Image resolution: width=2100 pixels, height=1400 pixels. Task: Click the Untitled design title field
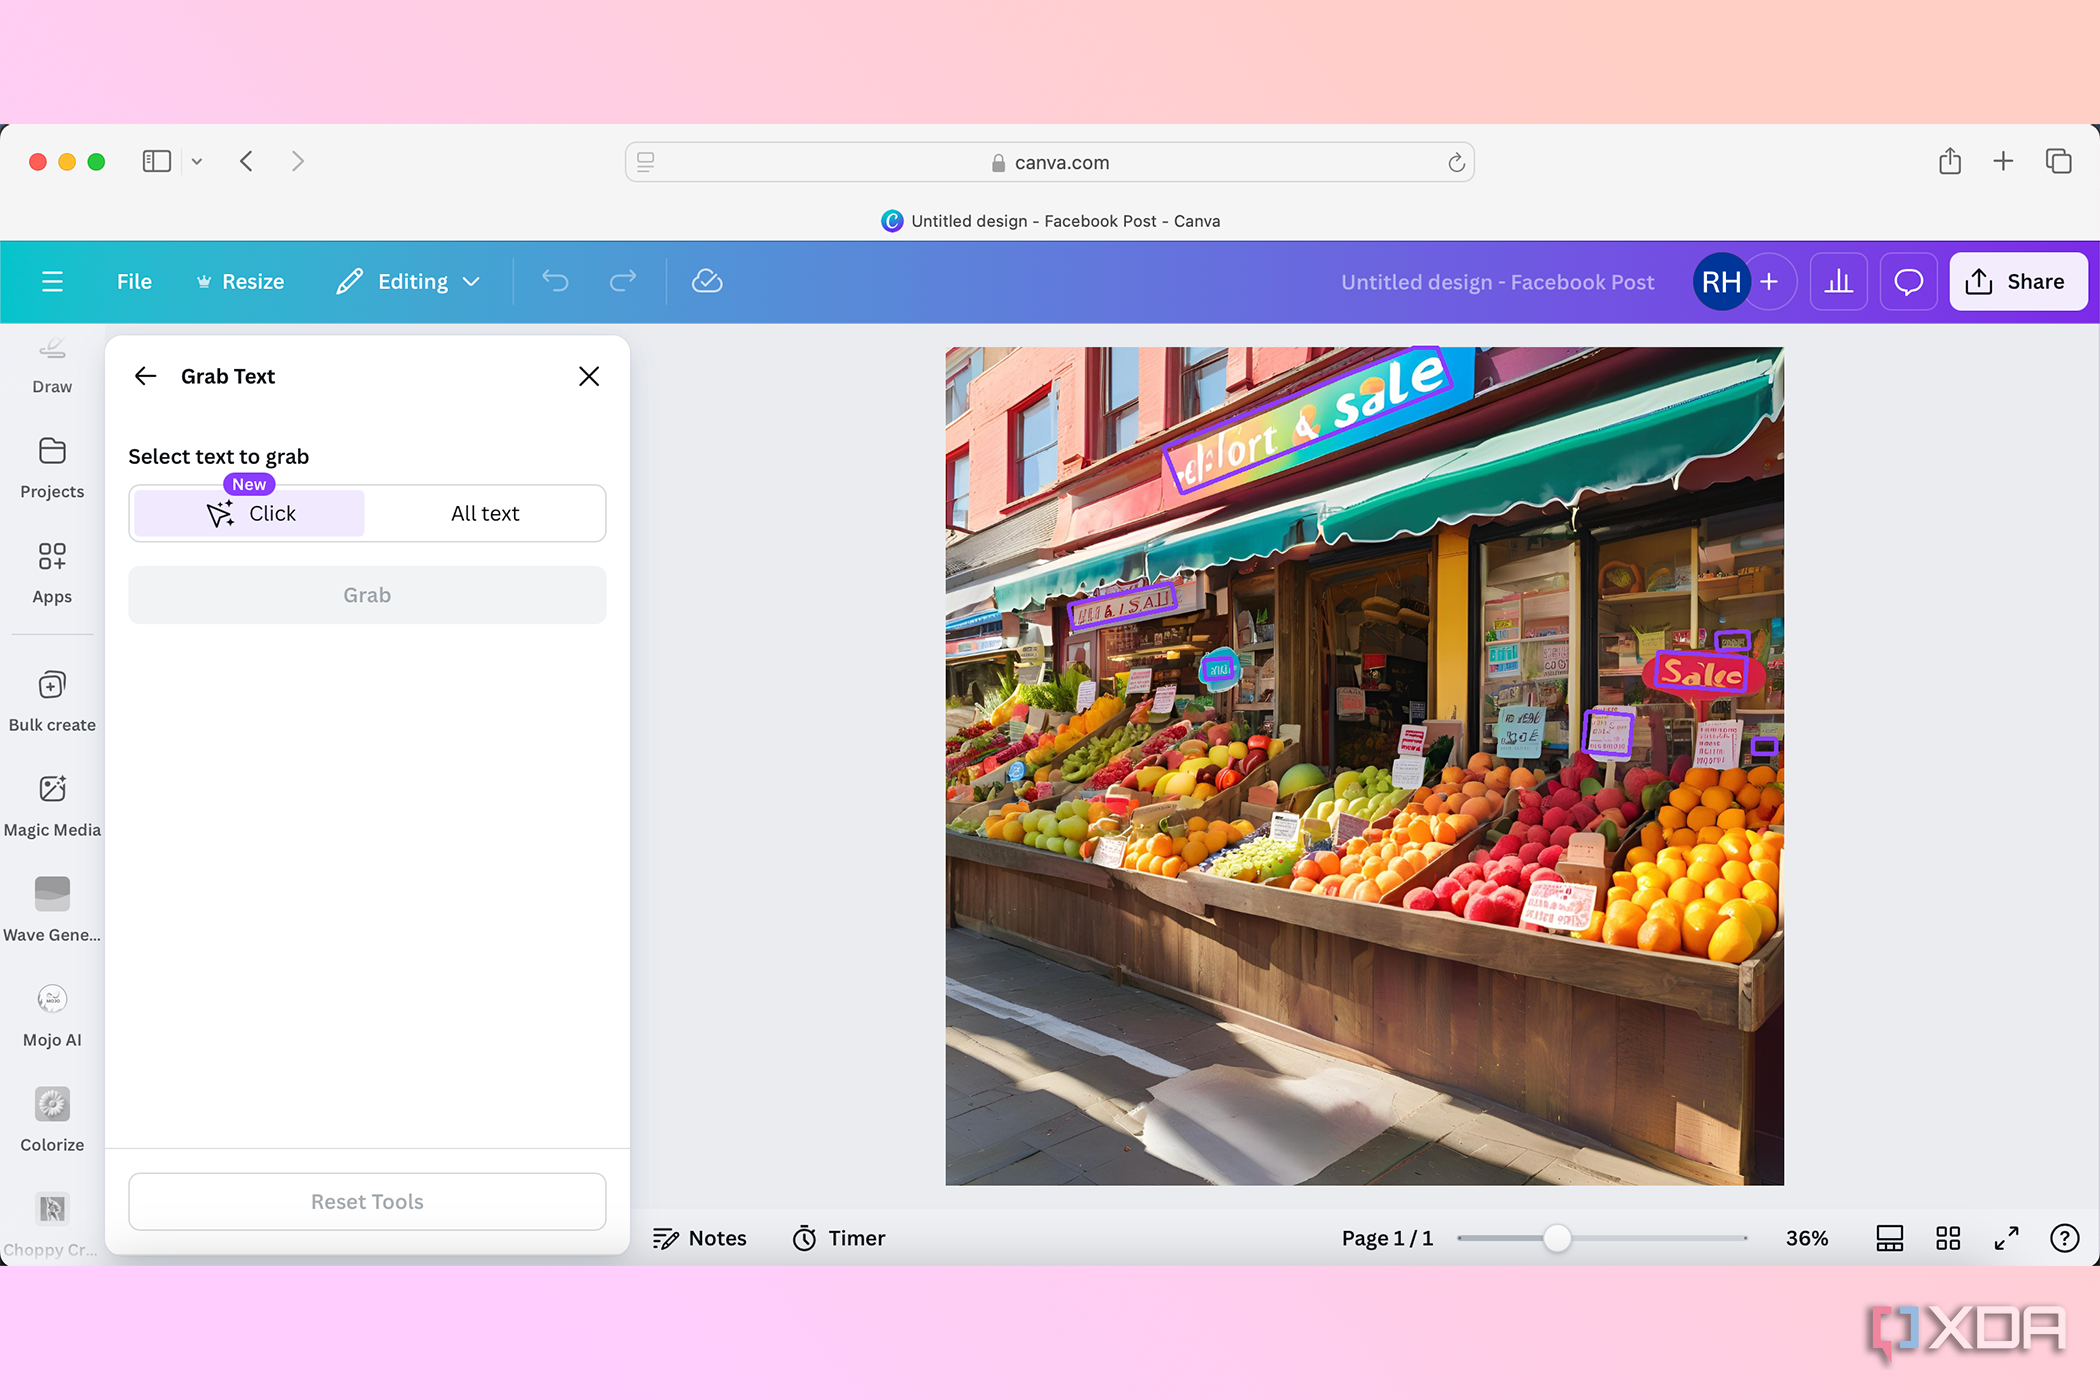click(x=1497, y=282)
